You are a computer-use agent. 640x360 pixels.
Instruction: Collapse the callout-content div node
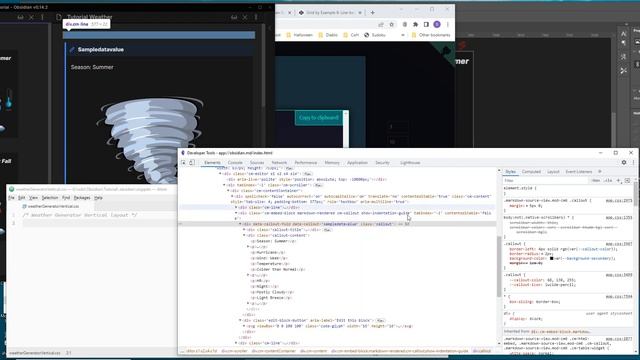(x=244, y=236)
